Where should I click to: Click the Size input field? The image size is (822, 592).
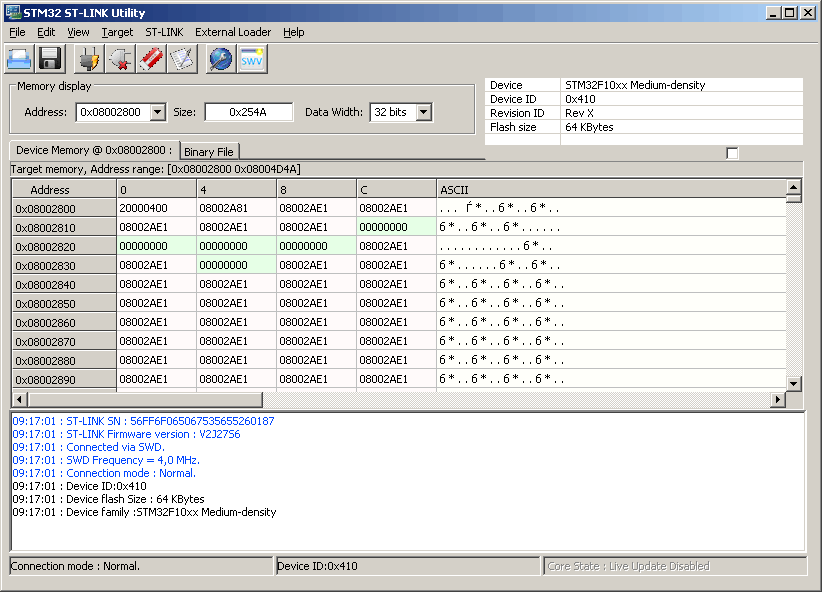[x=248, y=112]
